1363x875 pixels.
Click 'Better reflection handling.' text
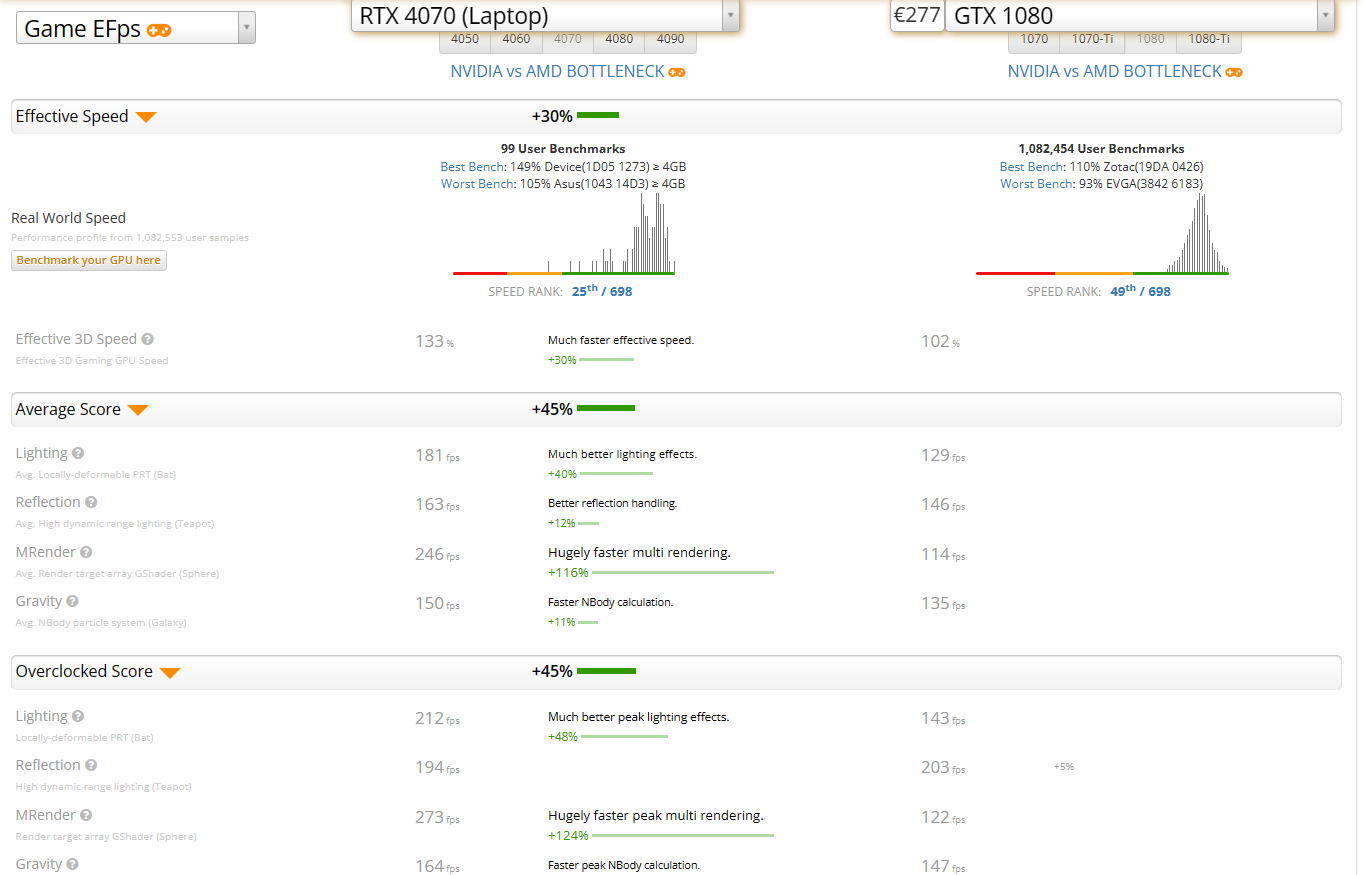pyautogui.click(x=612, y=503)
